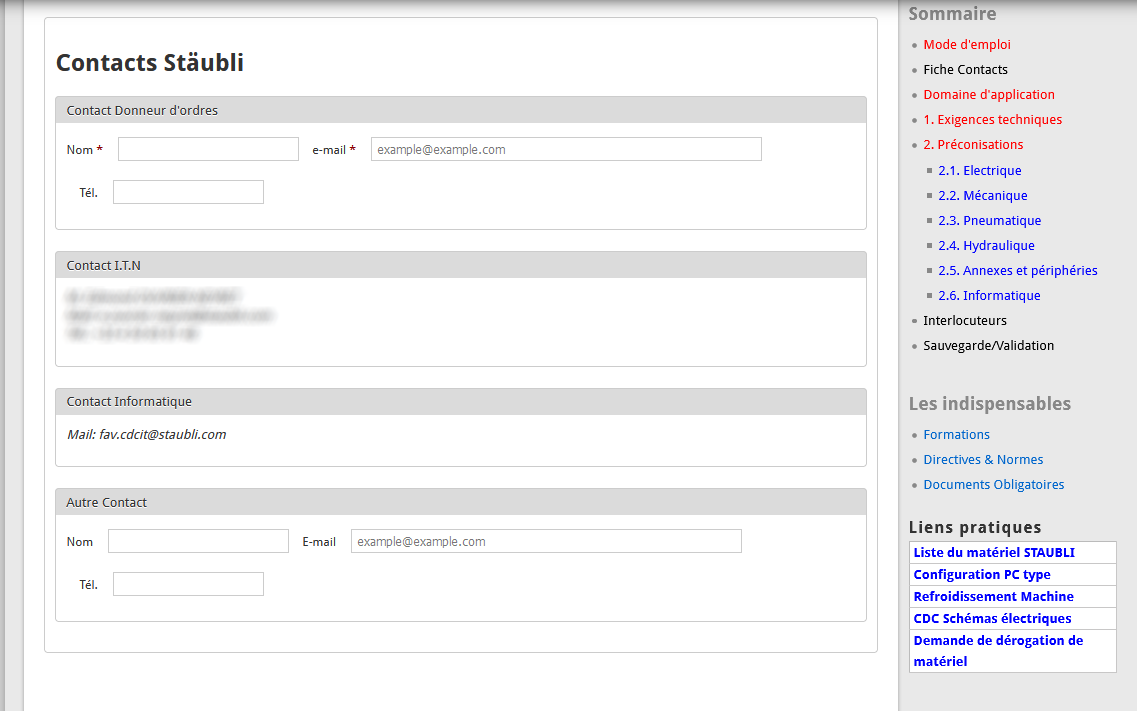Open Liste du matériel STAUBLI link
Screen dimensions: 1137x711
994,553
